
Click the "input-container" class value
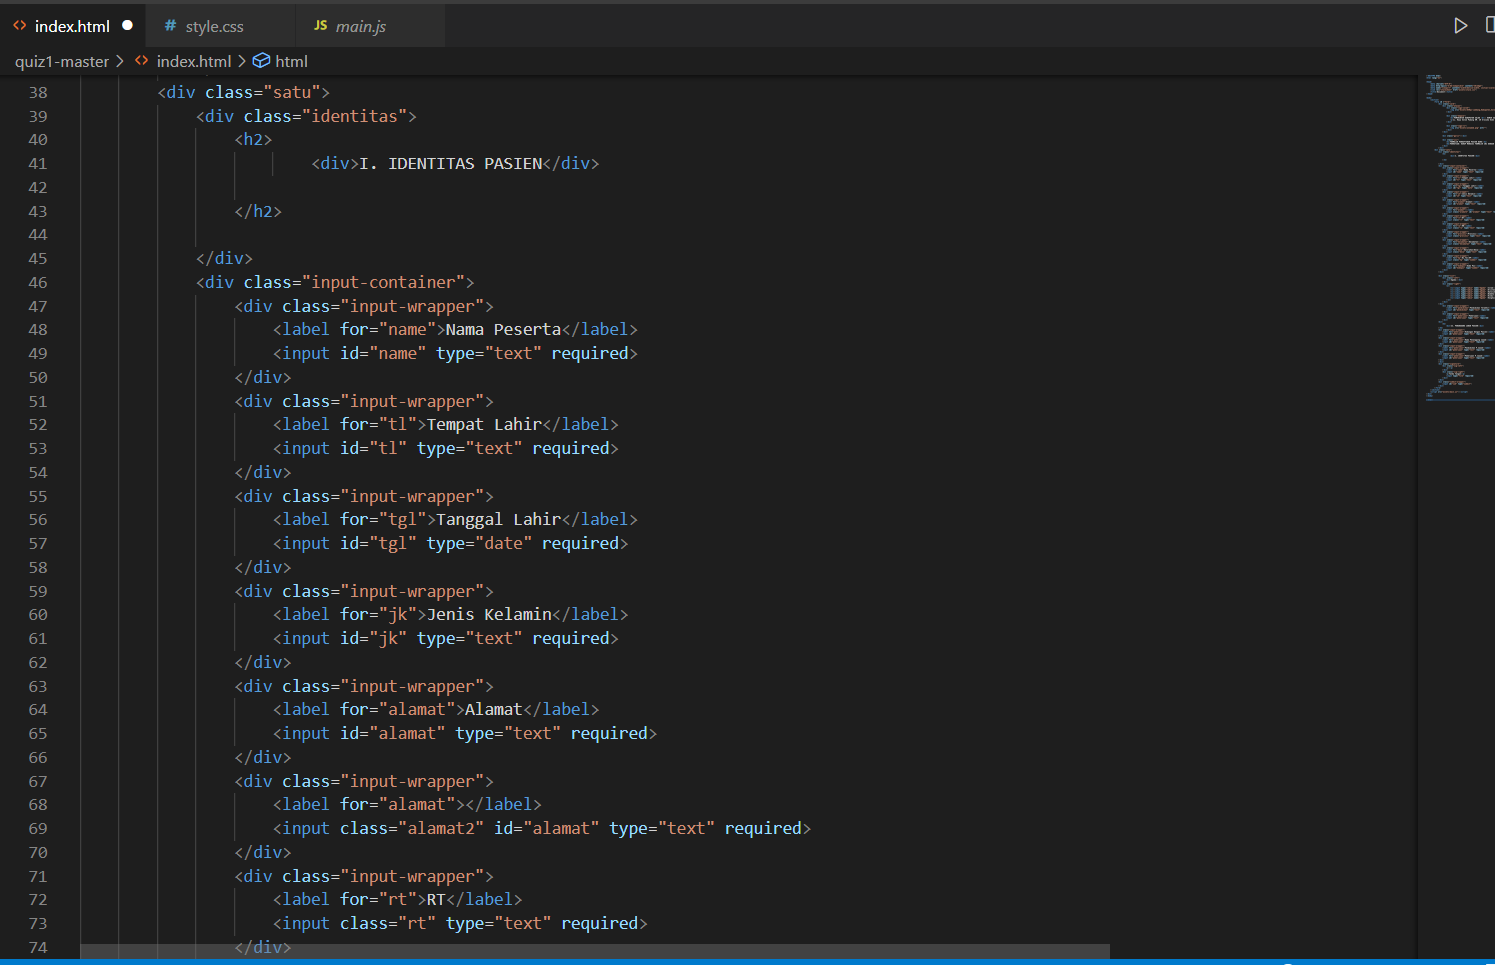[384, 282]
